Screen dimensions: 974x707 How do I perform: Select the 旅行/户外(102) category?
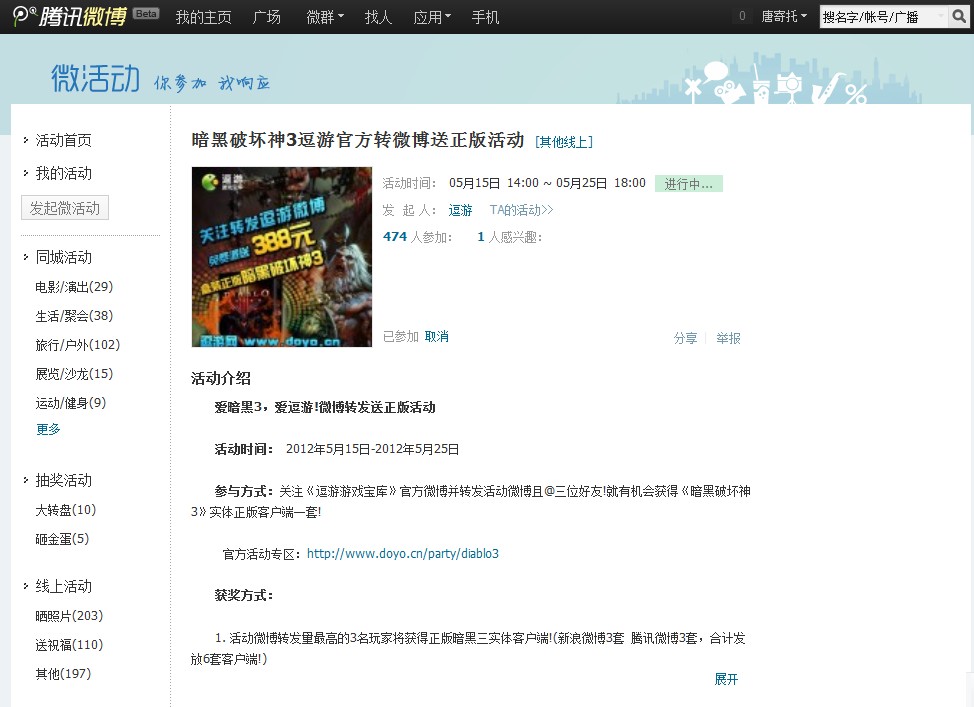click(78, 345)
